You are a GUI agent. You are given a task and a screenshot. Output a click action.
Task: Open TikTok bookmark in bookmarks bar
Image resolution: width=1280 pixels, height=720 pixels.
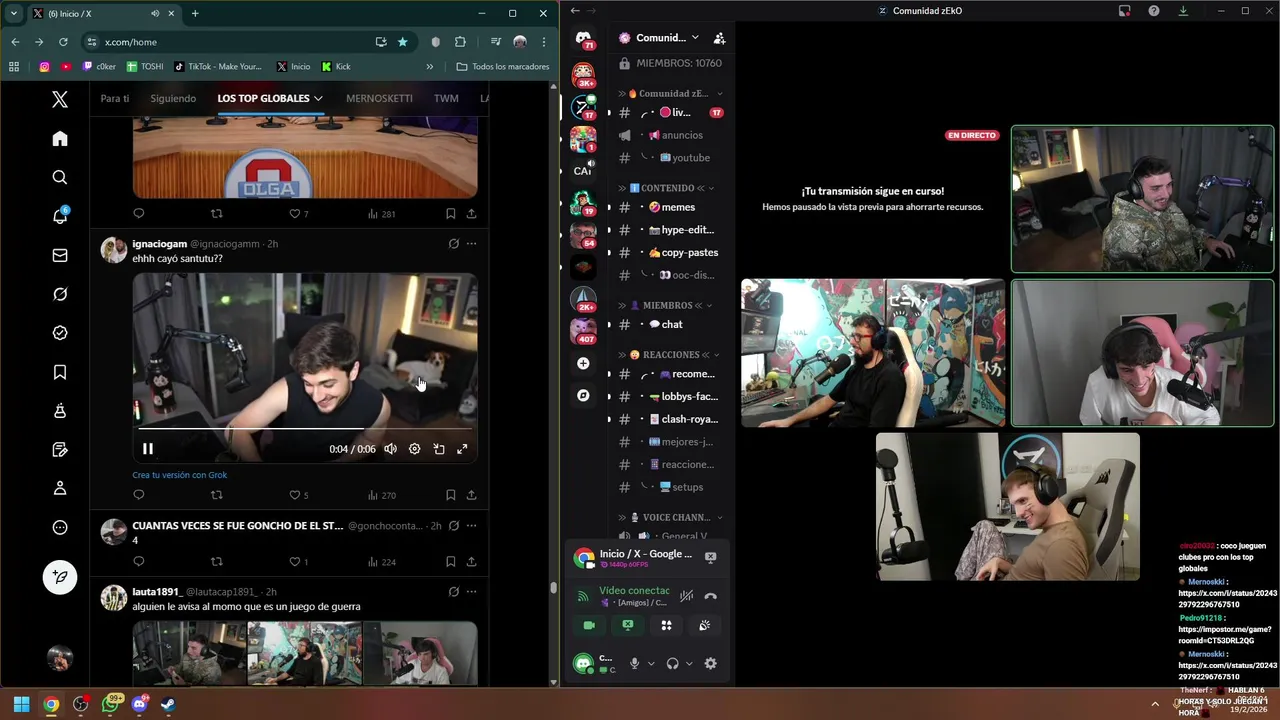point(218,67)
